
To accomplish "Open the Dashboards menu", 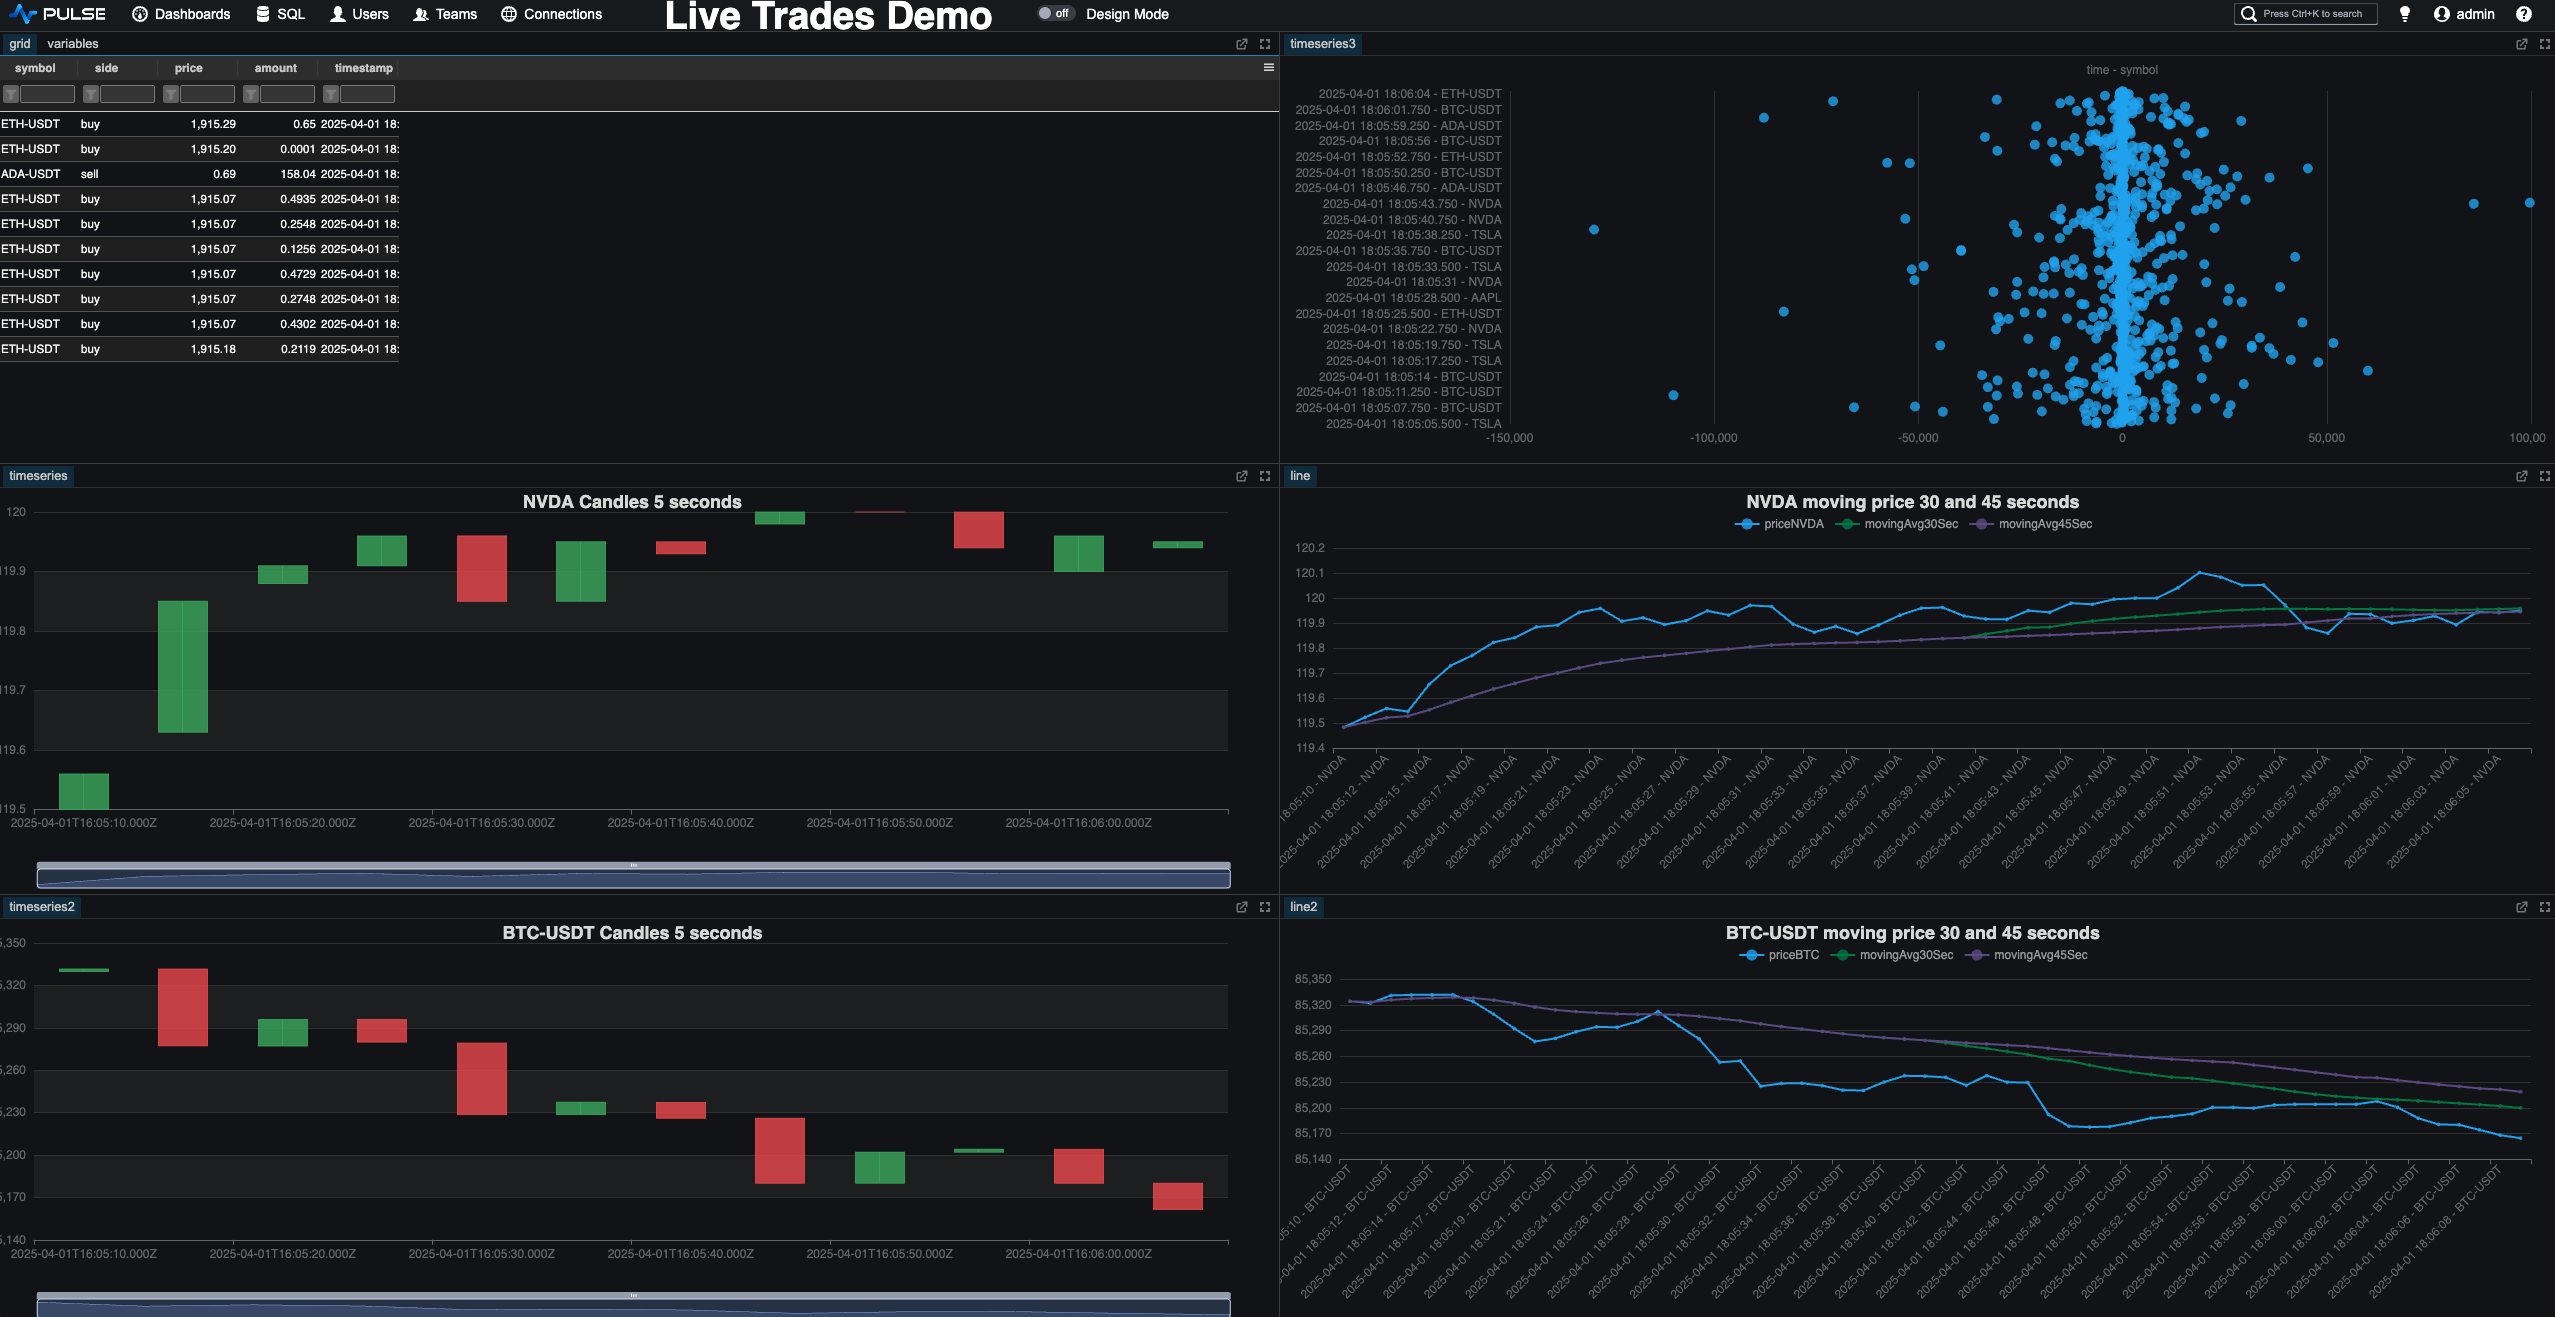I will [x=181, y=14].
